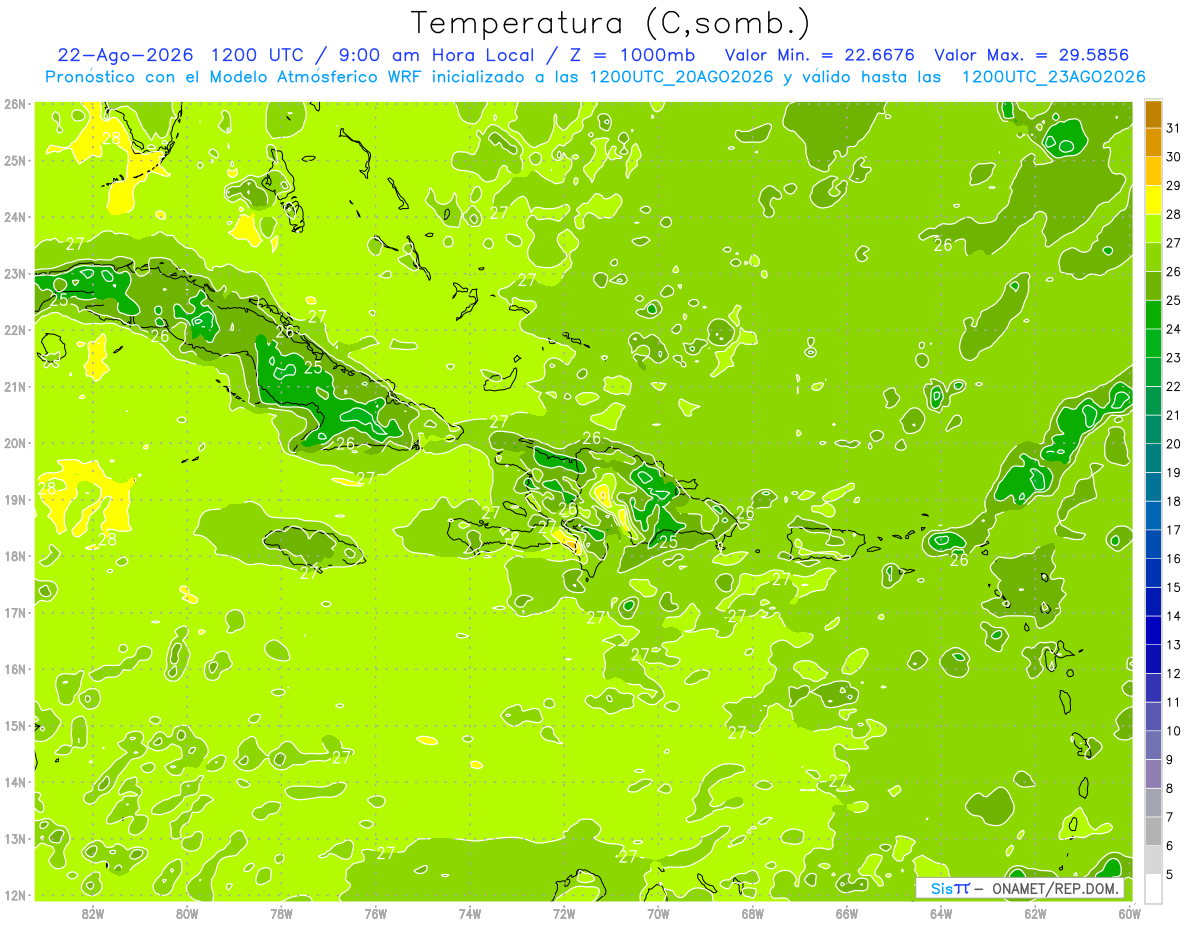
Task: Click the longitude axis label '60W'
Action: 1129,913
